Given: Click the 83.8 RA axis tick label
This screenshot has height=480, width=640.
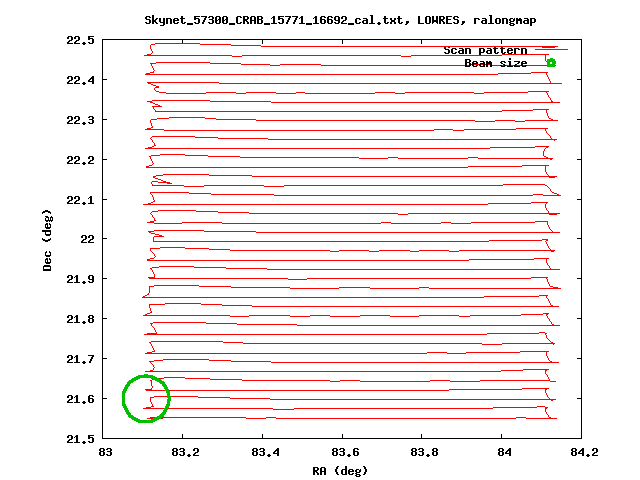Looking at the screenshot, I should (x=424, y=452).
